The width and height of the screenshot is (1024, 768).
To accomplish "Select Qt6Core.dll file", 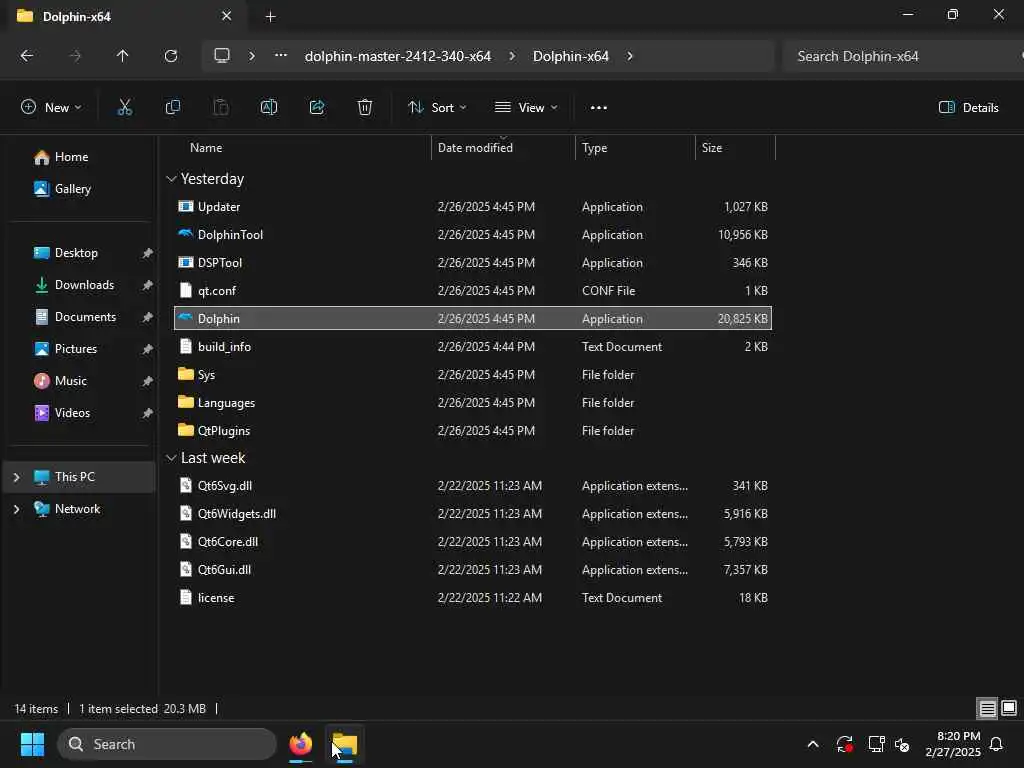I will click(472, 542).
